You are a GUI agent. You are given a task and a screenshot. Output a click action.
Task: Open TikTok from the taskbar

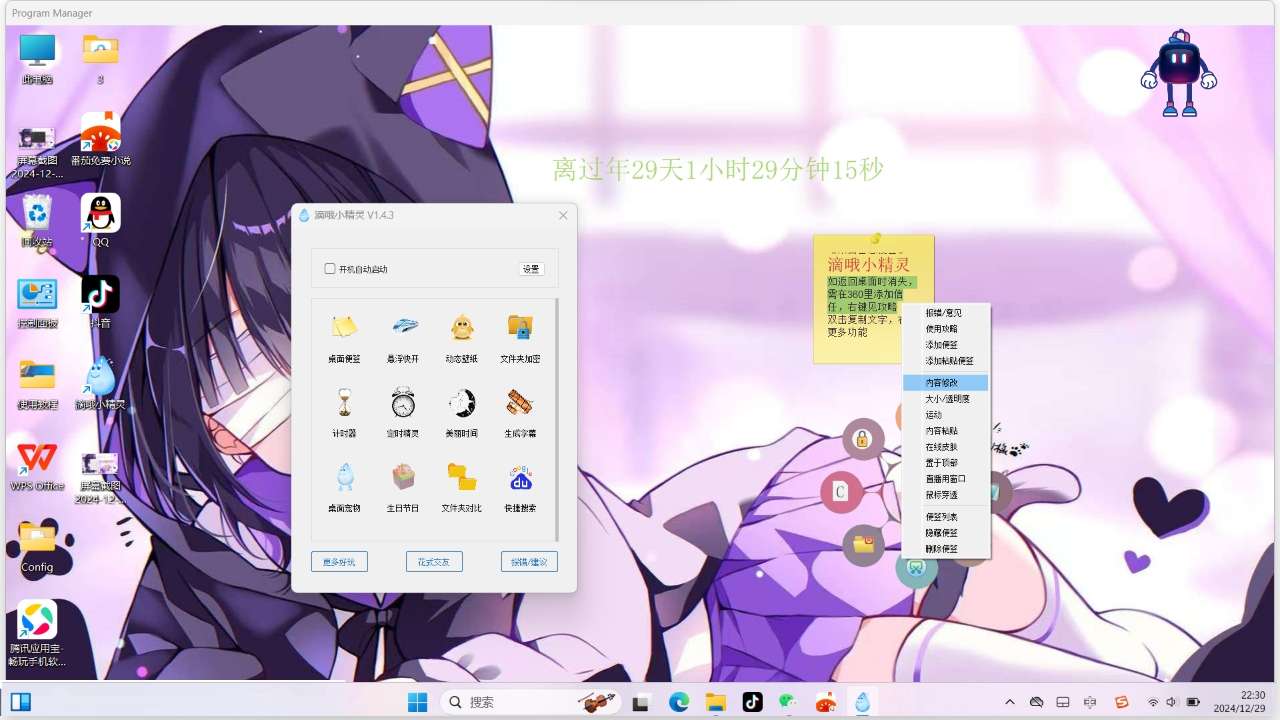[752, 702]
